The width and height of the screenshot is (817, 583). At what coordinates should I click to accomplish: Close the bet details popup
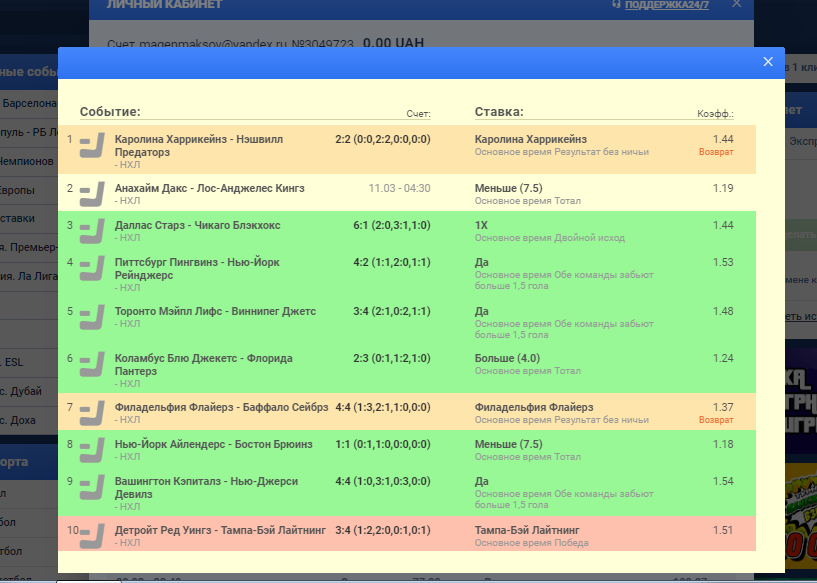(768, 61)
